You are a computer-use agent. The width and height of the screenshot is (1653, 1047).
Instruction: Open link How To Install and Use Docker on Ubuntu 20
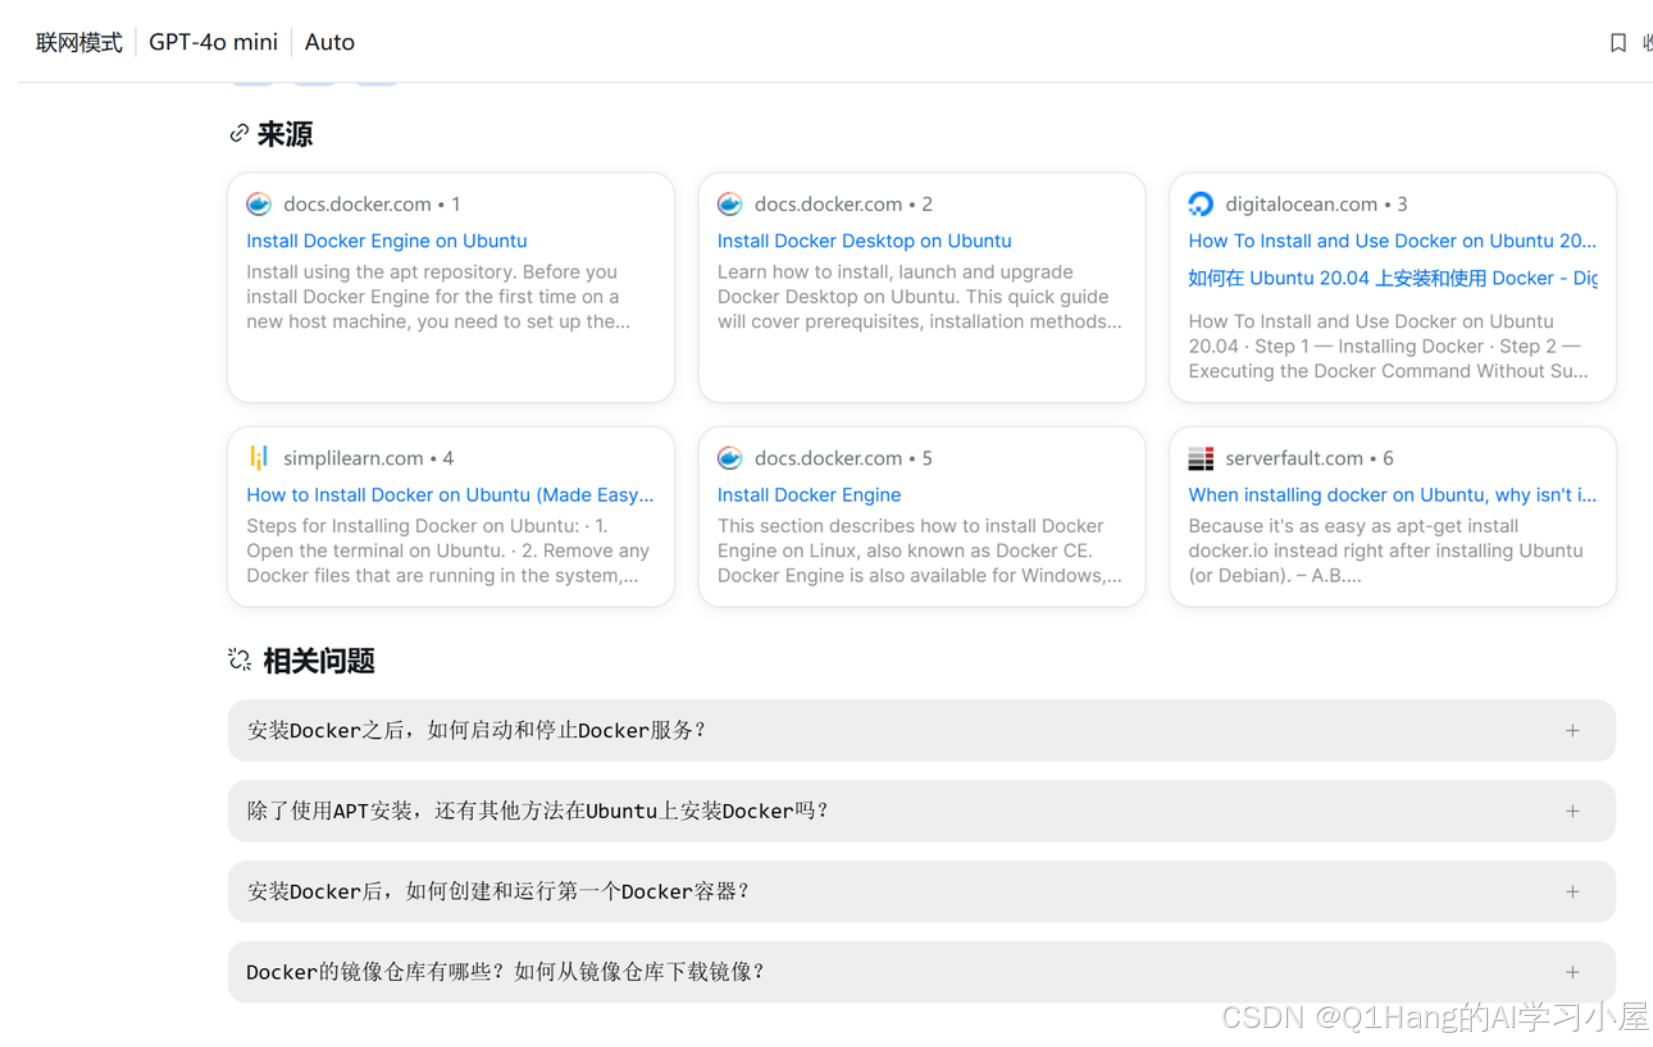[x=1392, y=241]
